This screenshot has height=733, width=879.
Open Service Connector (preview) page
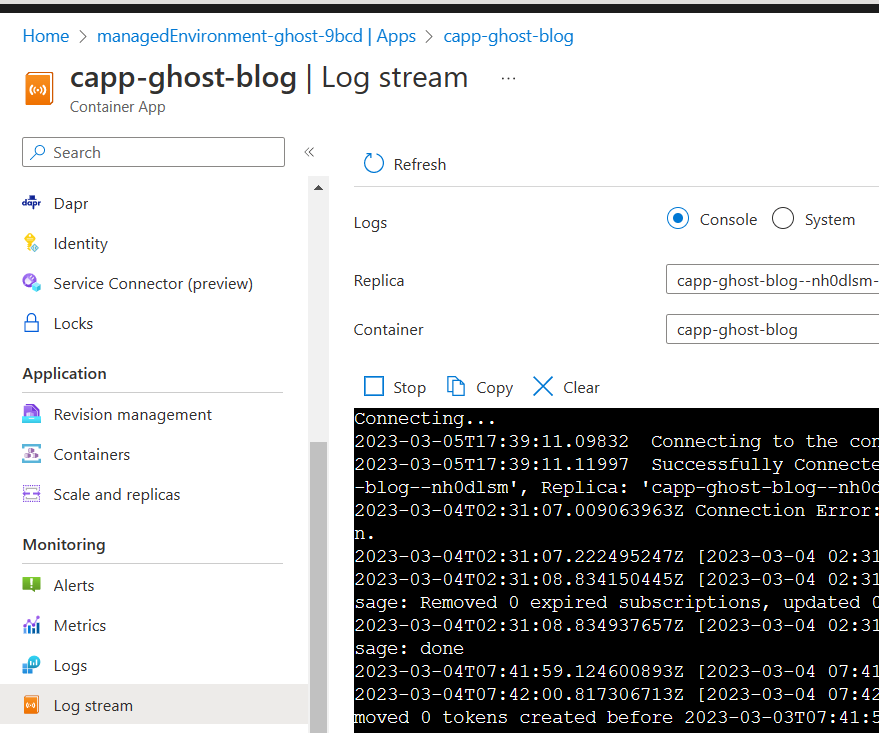coord(153,284)
